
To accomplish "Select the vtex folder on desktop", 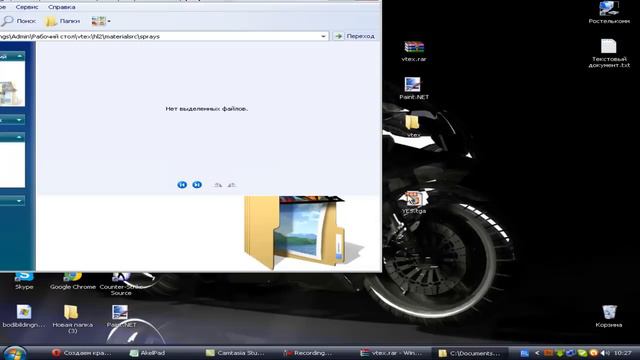I will [413, 126].
